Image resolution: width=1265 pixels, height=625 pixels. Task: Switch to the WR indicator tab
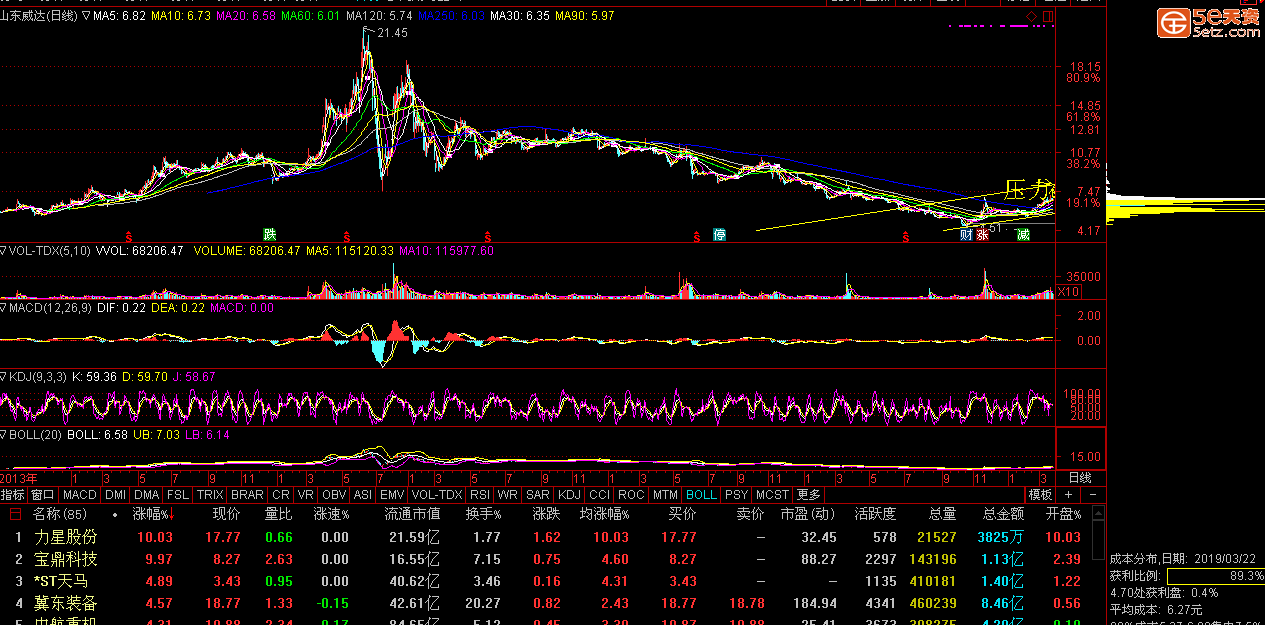pos(508,494)
